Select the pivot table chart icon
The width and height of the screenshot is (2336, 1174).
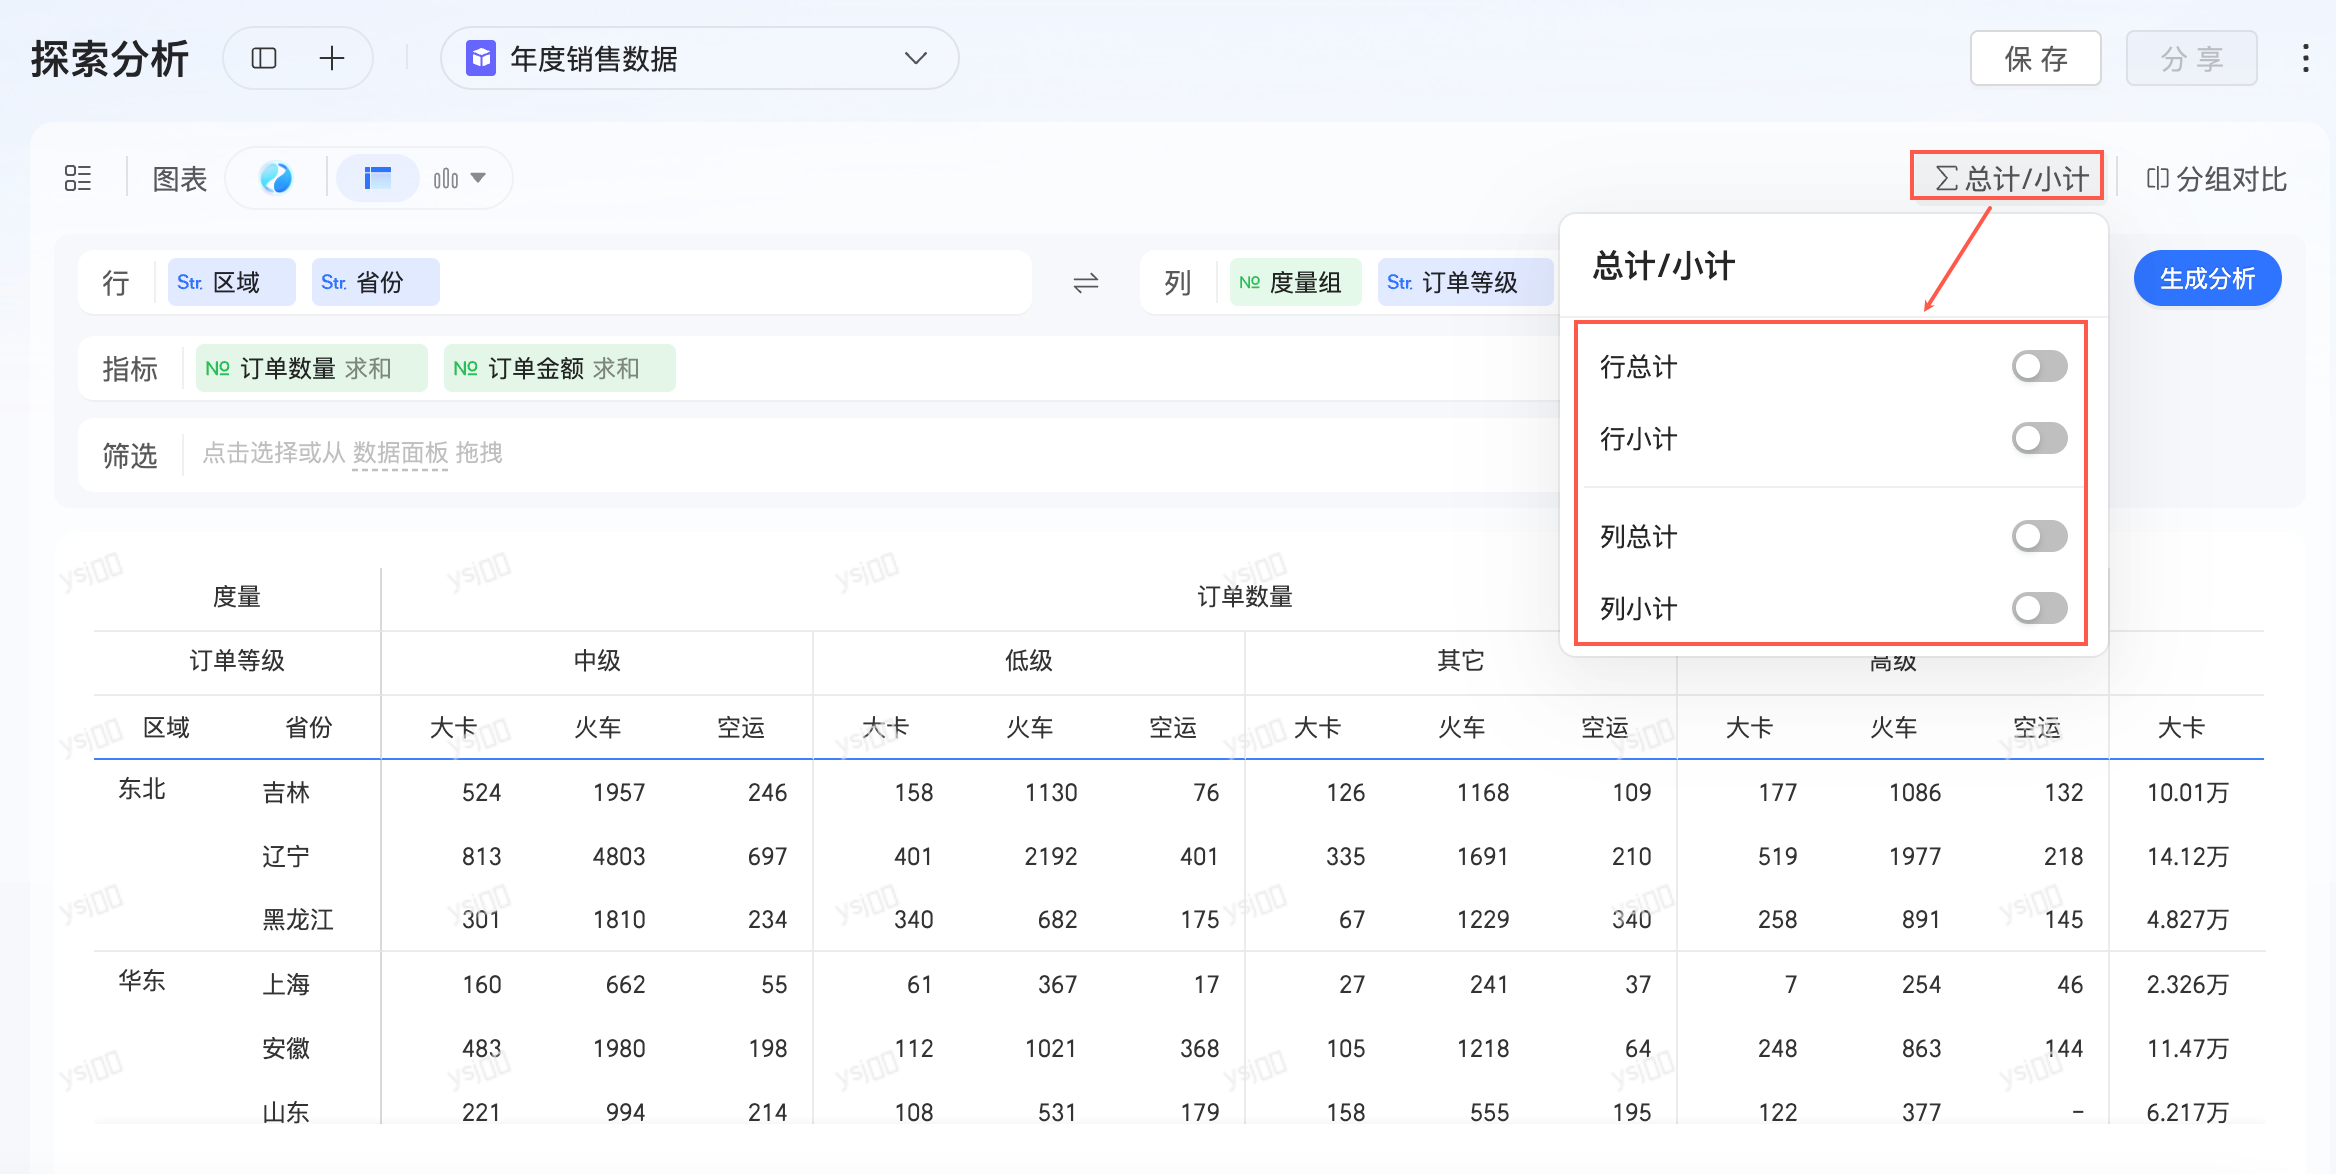(x=377, y=179)
